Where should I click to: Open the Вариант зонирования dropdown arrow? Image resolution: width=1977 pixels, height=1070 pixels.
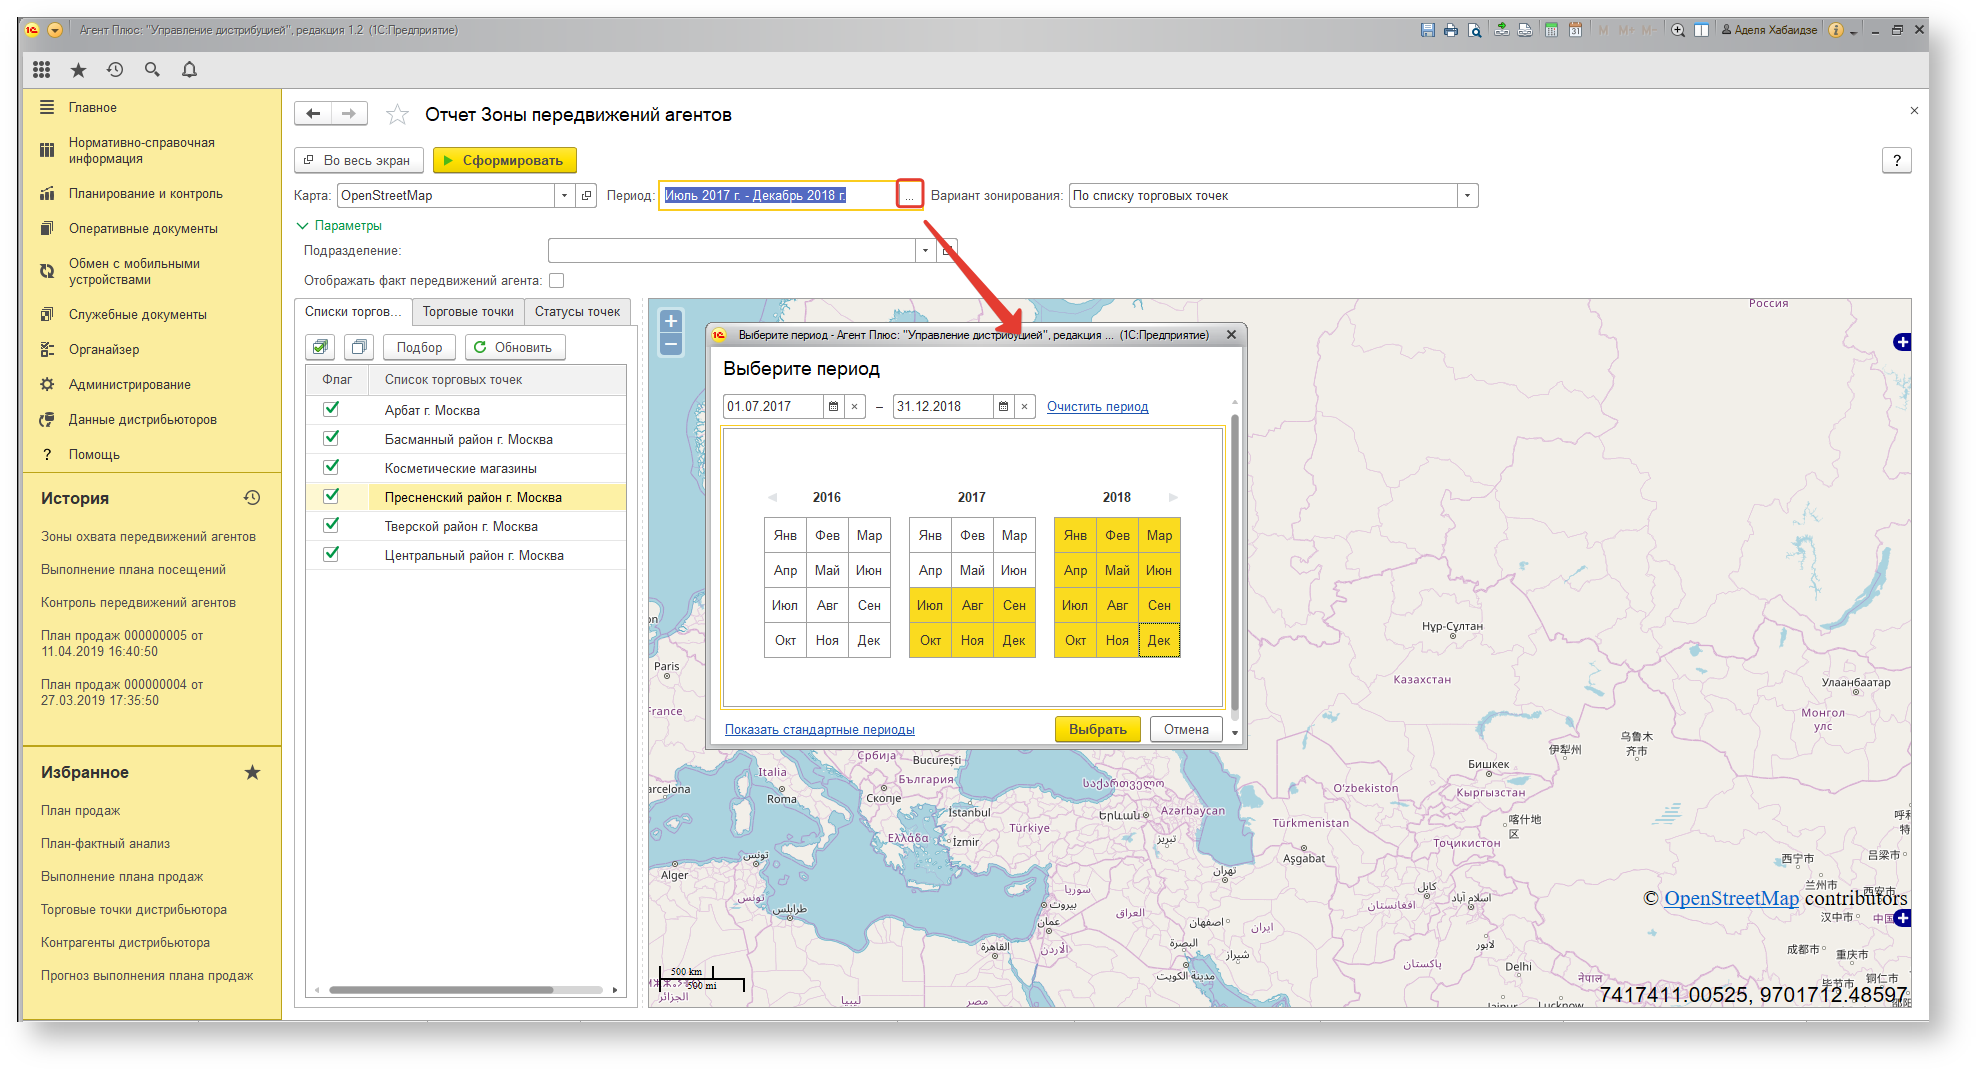1467,195
